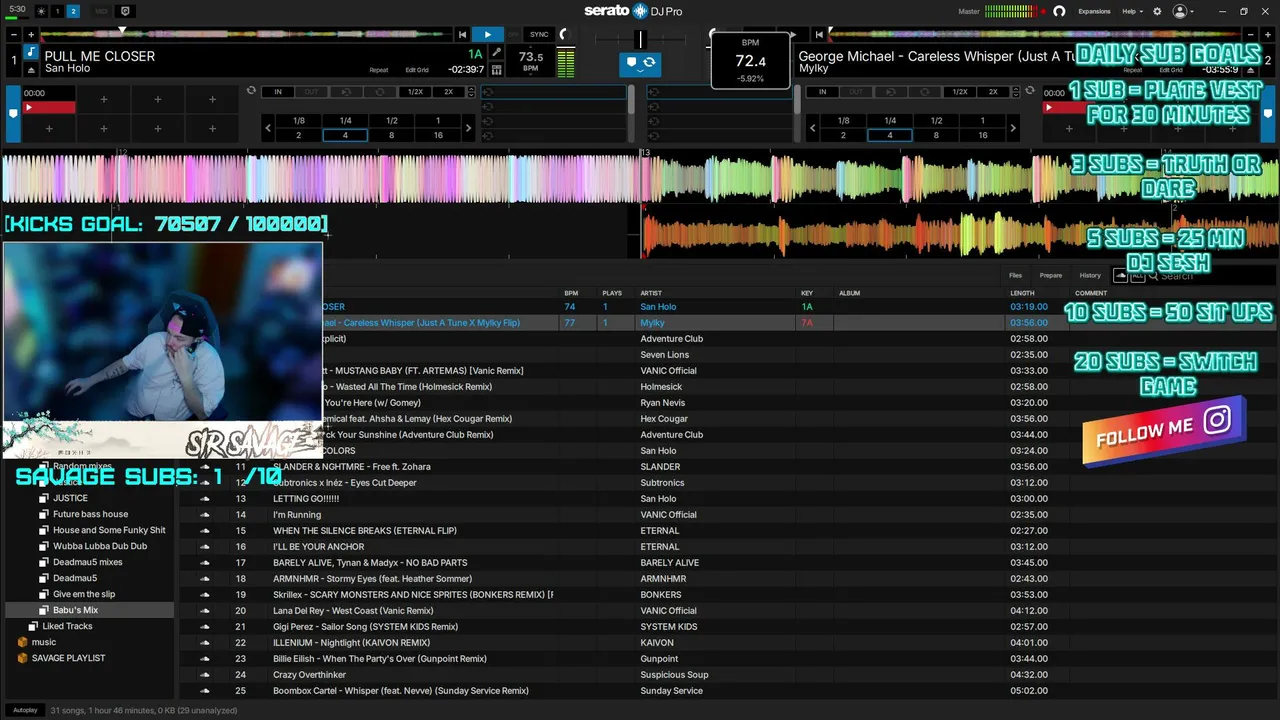The height and width of the screenshot is (720, 1280).
Task: Zoom out deck 1 overview with minus
Action: point(16,34)
